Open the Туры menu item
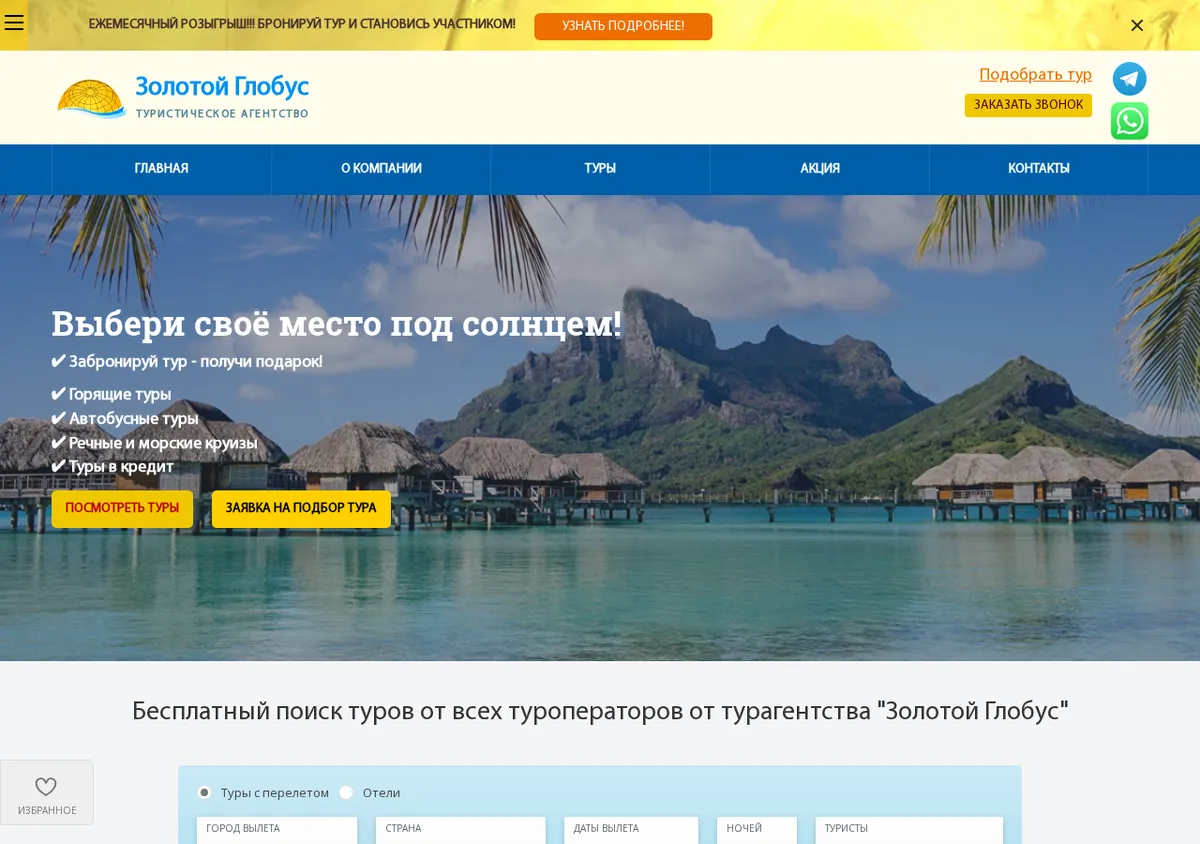The height and width of the screenshot is (844, 1200). 600,169
